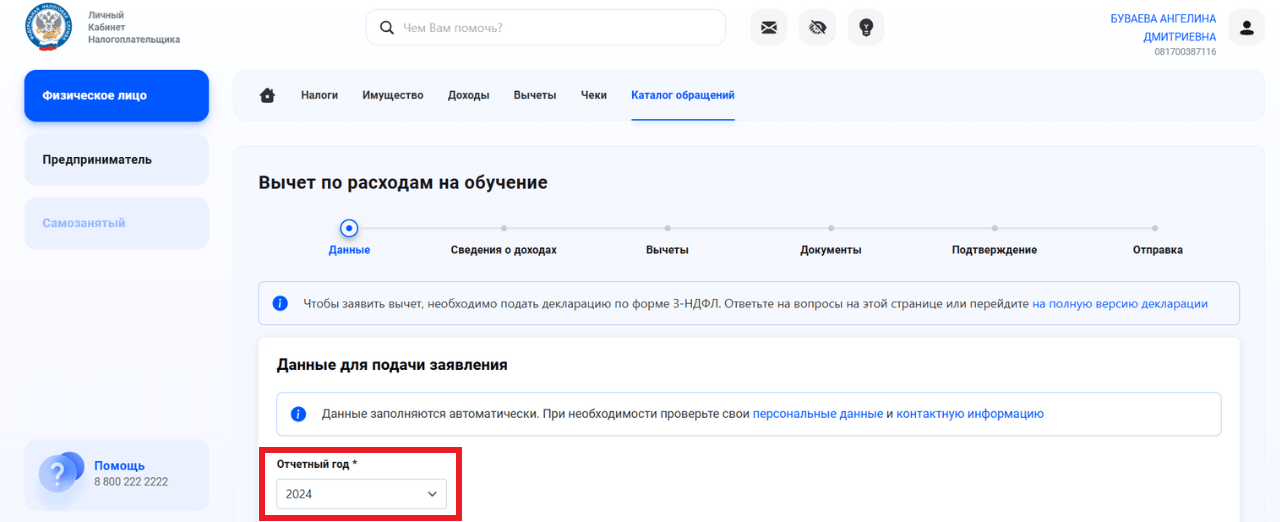The image size is (1280, 522).
Task: Click the 'Данные для подачи заявления' heading
Action: 392,365
